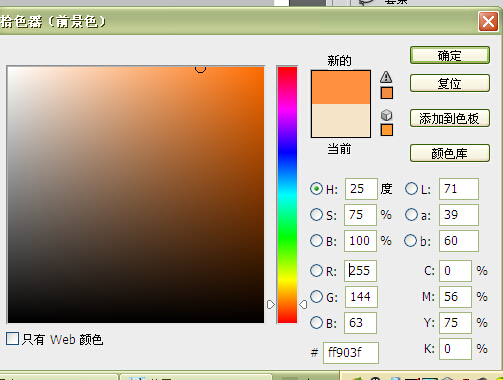Click the 添加到色板 button
Screen dimensions: 503x380
click(x=450, y=118)
